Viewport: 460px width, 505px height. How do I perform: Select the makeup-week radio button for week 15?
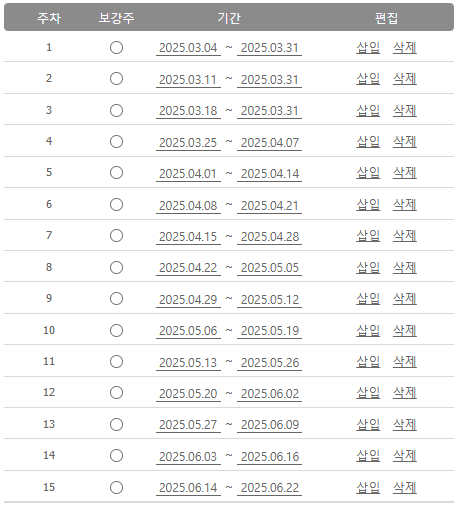116,487
